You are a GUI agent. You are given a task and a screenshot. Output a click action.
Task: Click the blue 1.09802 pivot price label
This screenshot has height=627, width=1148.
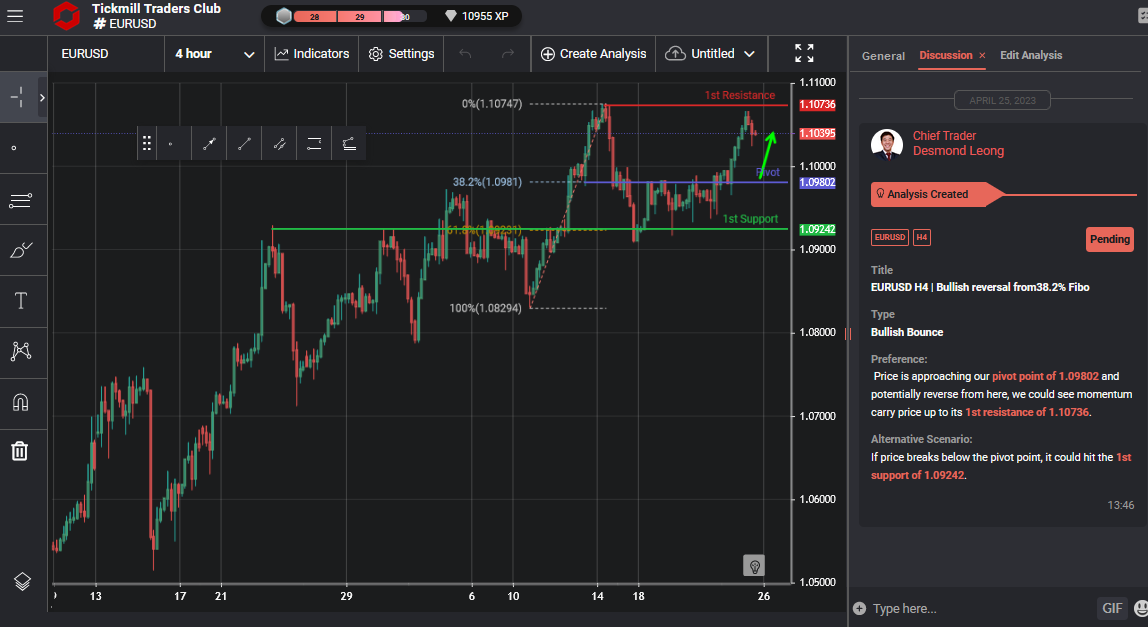(817, 182)
